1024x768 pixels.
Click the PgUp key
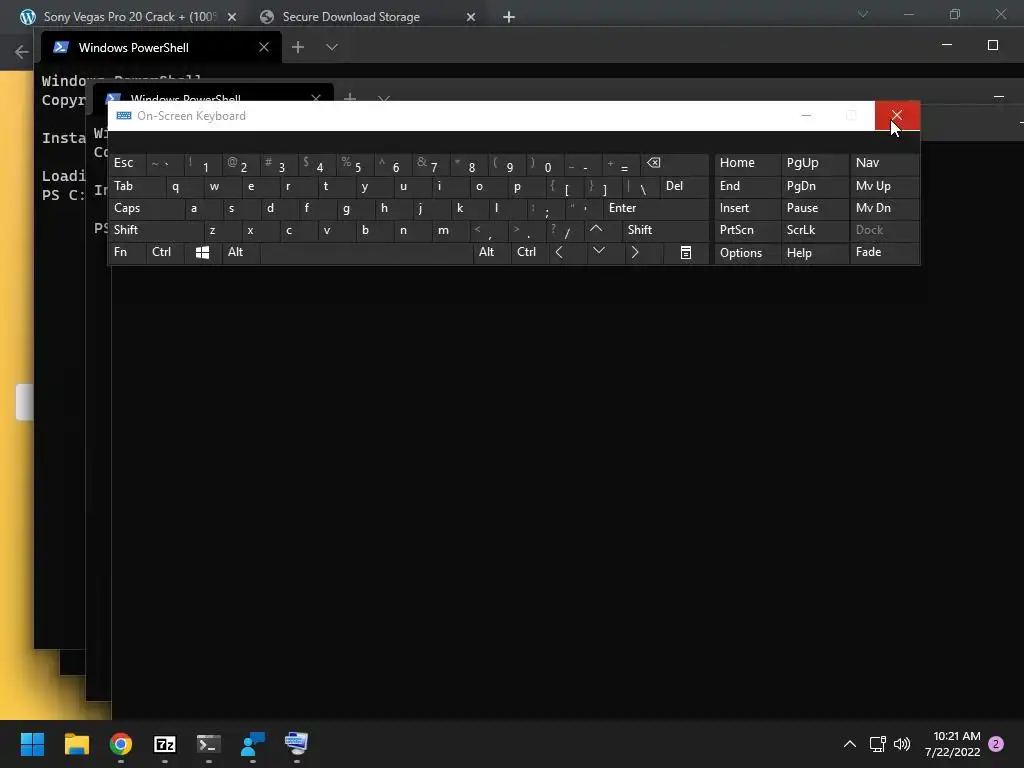pos(815,164)
